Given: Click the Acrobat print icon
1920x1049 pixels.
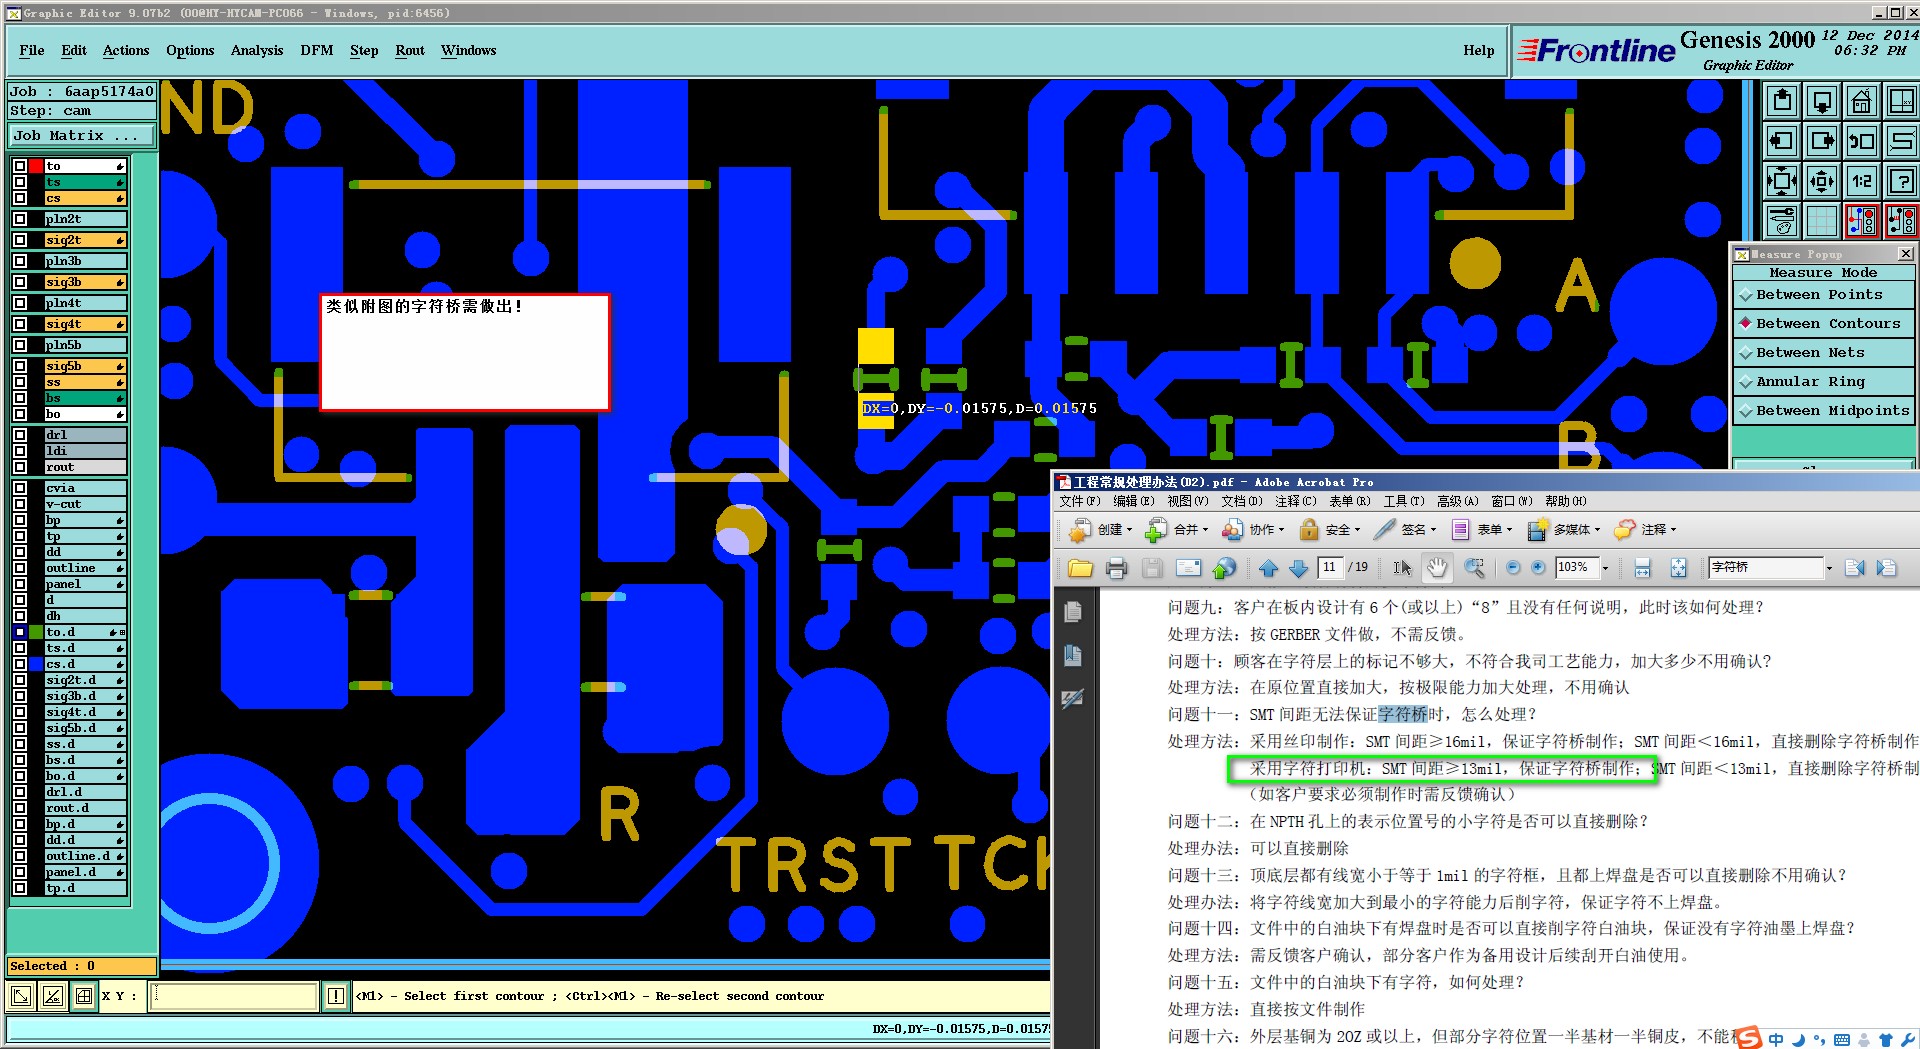Looking at the screenshot, I should point(1116,568).
